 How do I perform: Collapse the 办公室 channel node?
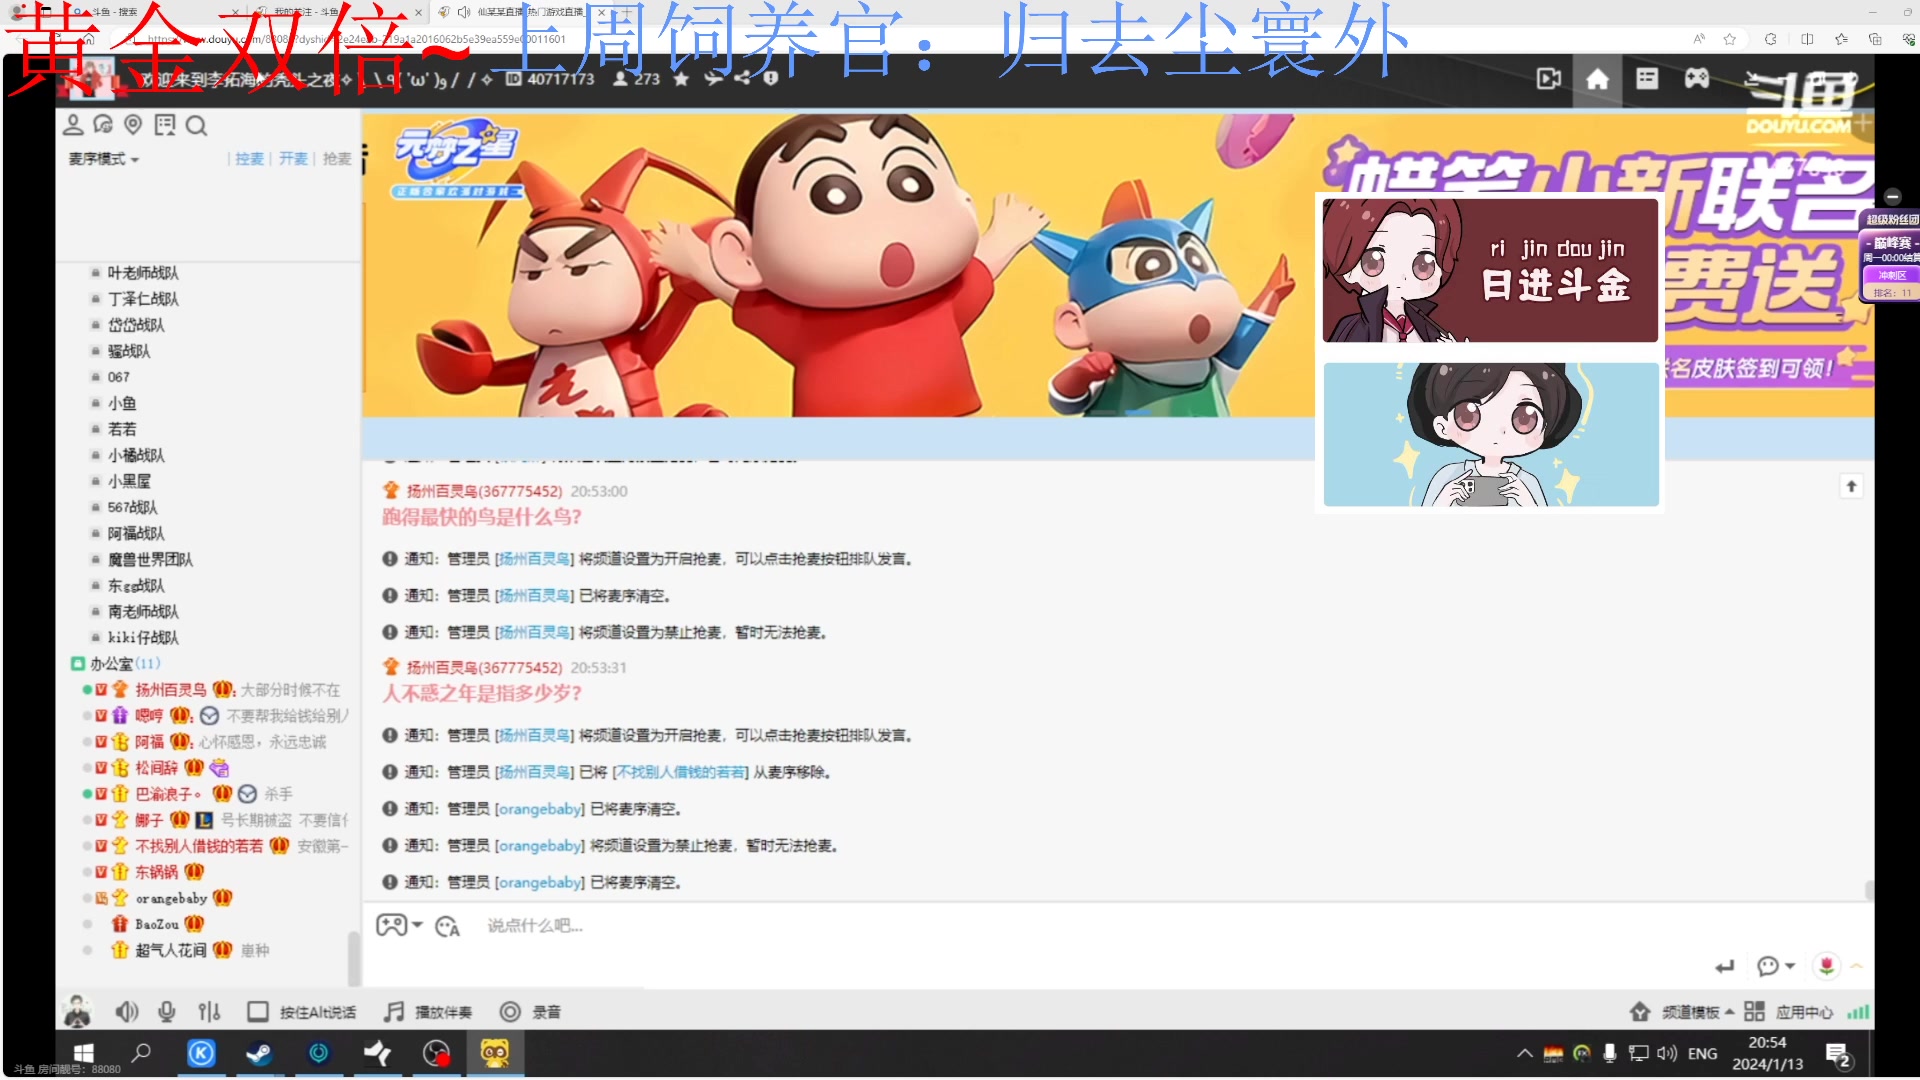[77, 664]
